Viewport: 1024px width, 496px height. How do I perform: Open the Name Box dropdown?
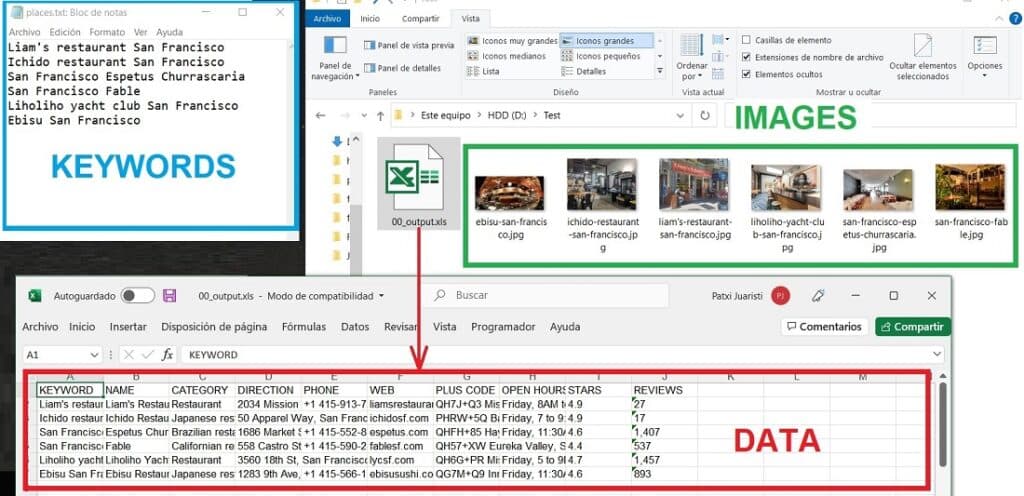tap(94, 355)
